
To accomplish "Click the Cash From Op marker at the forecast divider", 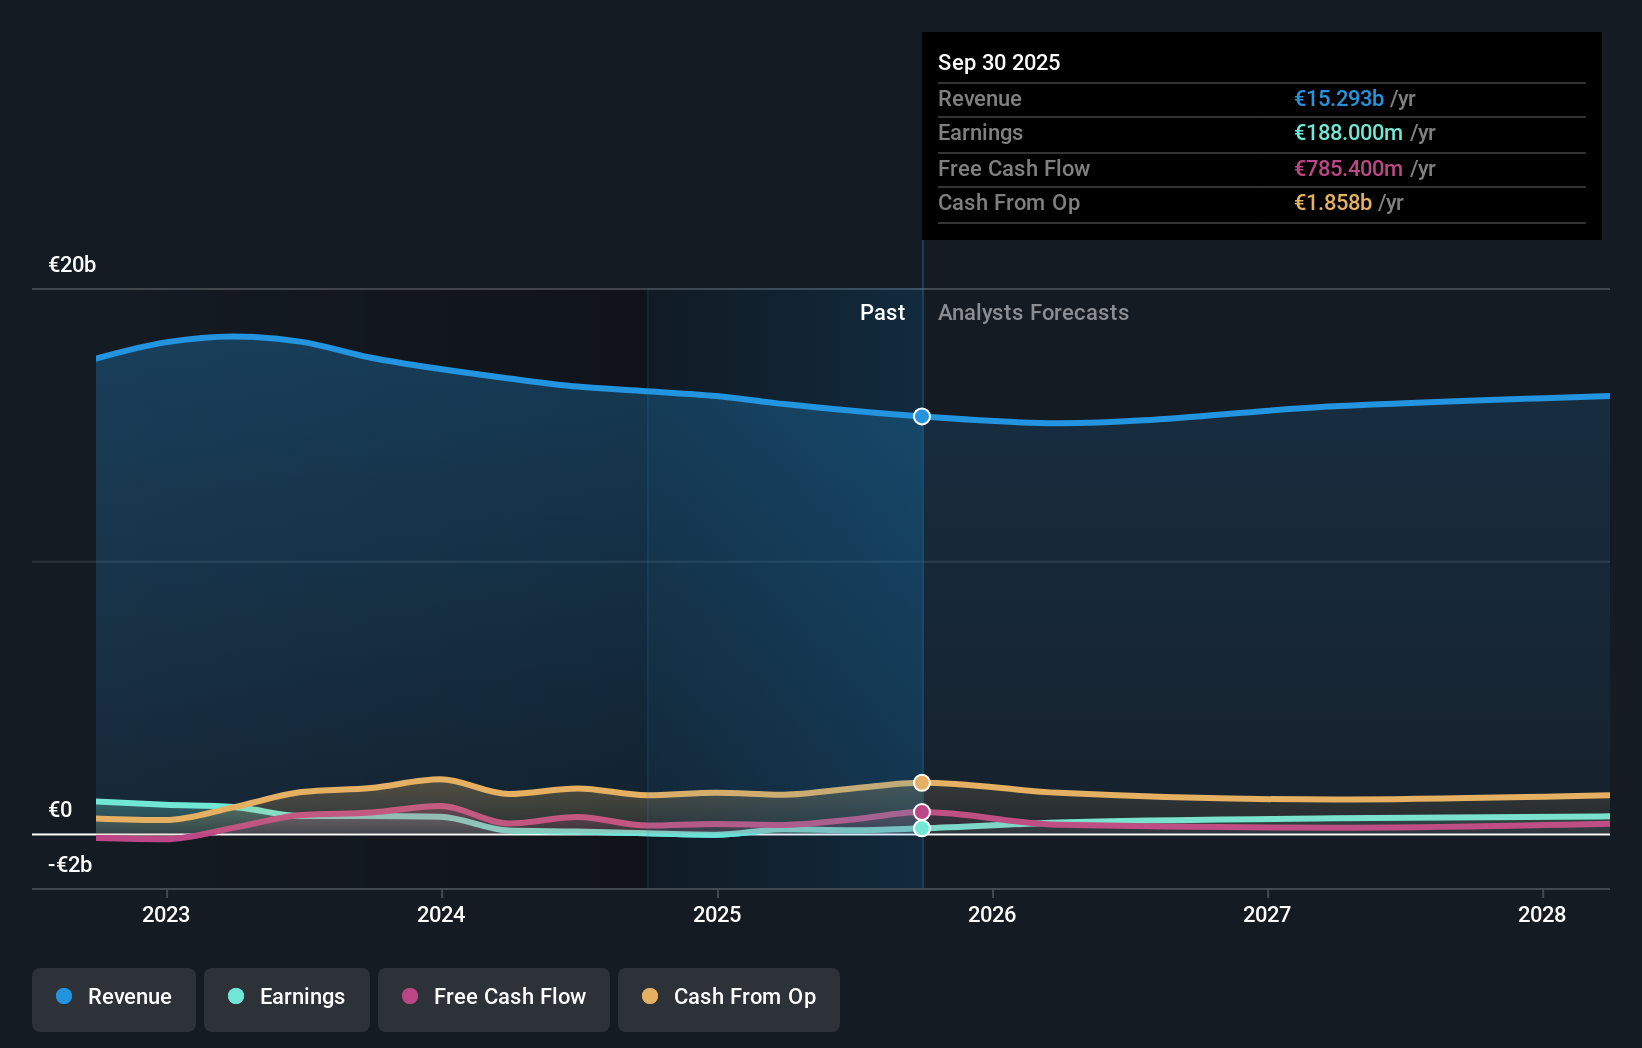I will (921, 783).
